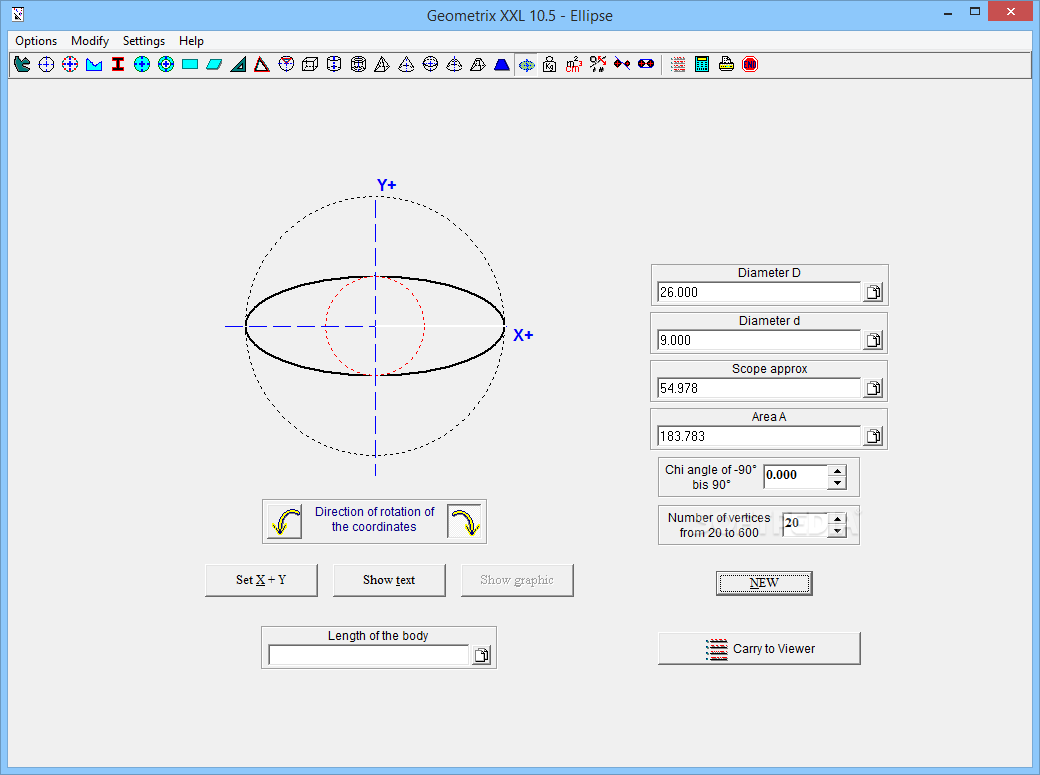Open the filled cyan circle tool
The height and width of the screenshot is (775, 1040).
(142, 64)
